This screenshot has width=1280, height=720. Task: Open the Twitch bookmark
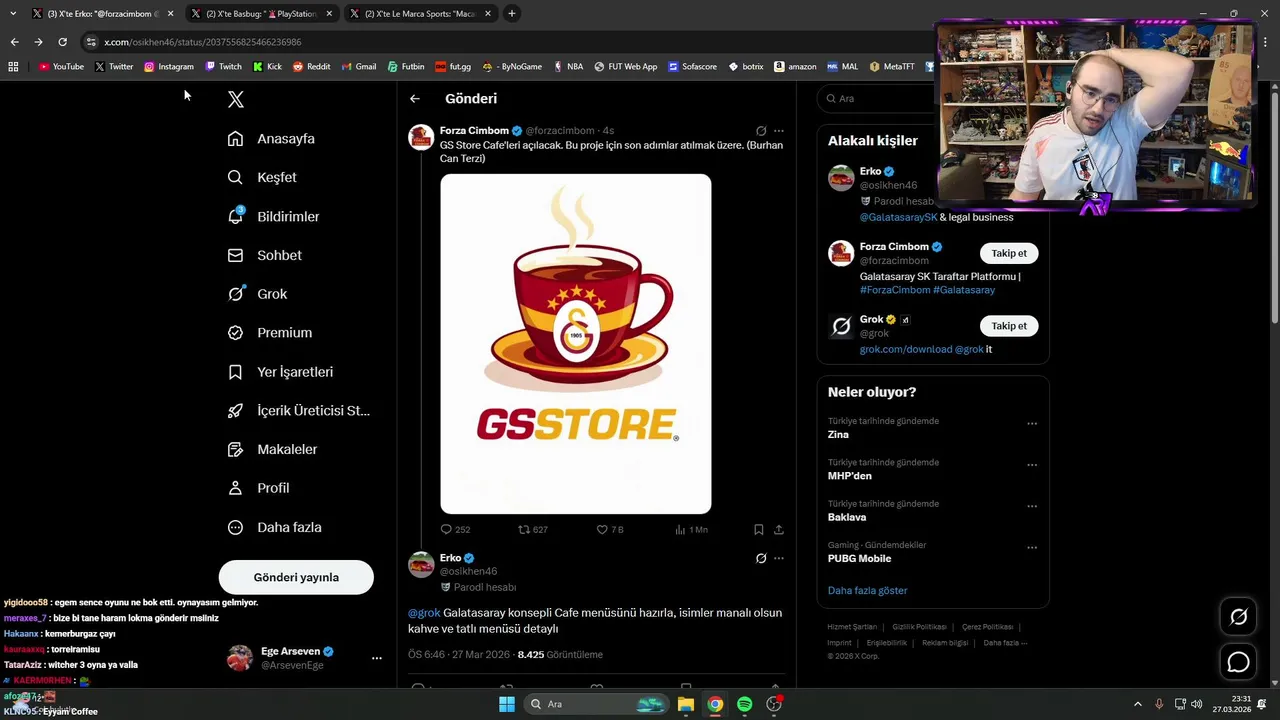pyautogui.click(x=223, y=66)
